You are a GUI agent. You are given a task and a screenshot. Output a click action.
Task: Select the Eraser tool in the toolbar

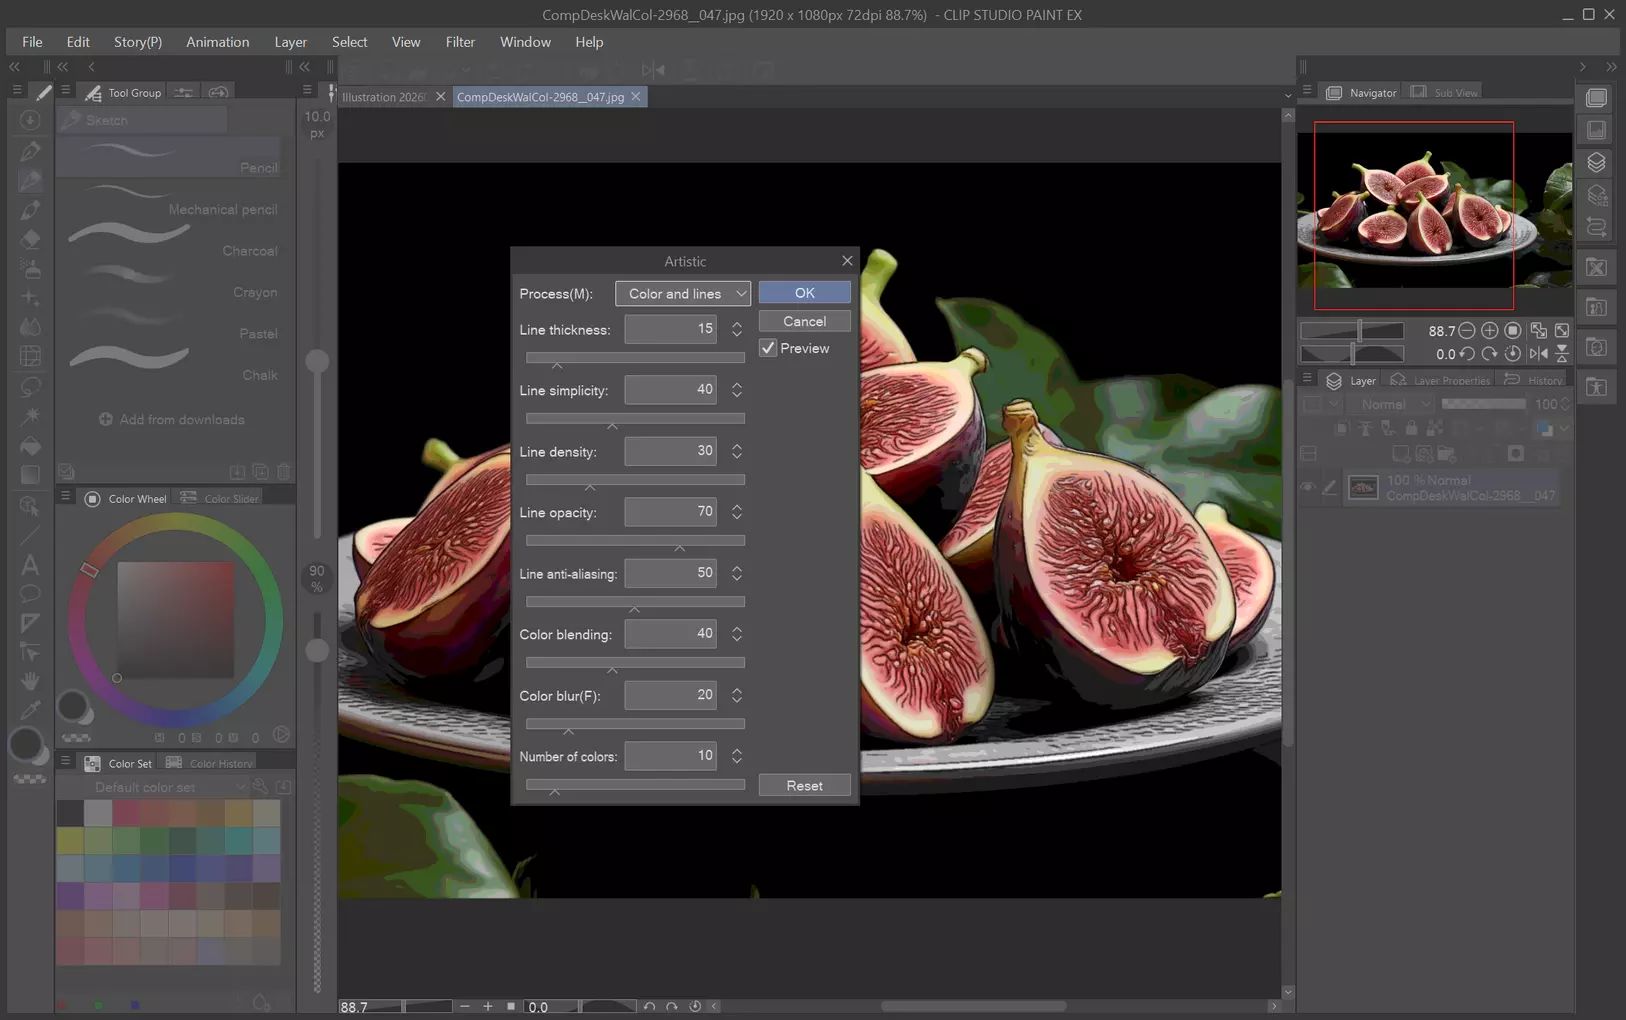click(30, 239)
